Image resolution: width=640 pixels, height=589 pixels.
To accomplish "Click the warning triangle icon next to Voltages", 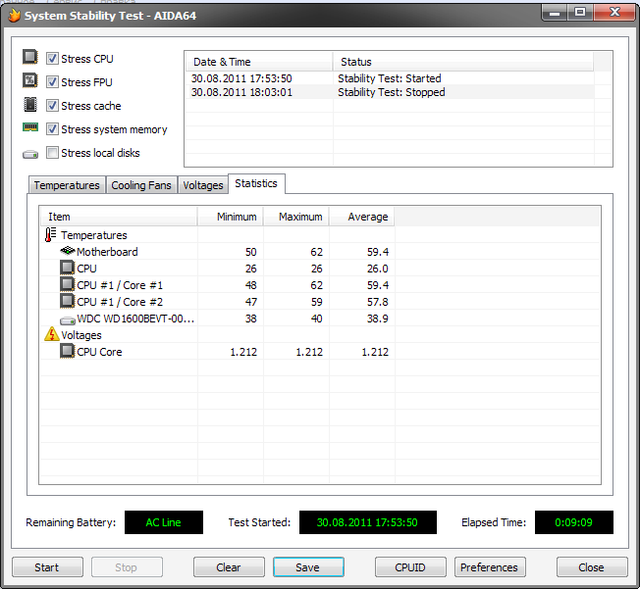I will (x=51, y=335).
